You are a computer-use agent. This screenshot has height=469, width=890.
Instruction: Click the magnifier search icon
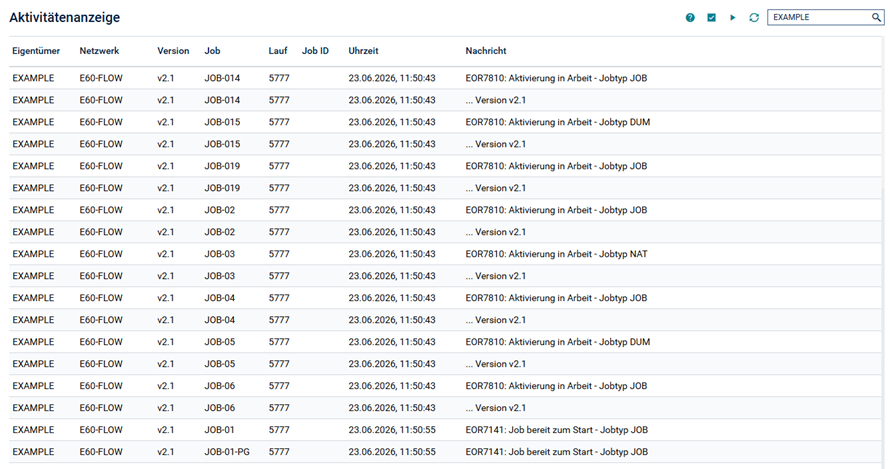[876, 18]
